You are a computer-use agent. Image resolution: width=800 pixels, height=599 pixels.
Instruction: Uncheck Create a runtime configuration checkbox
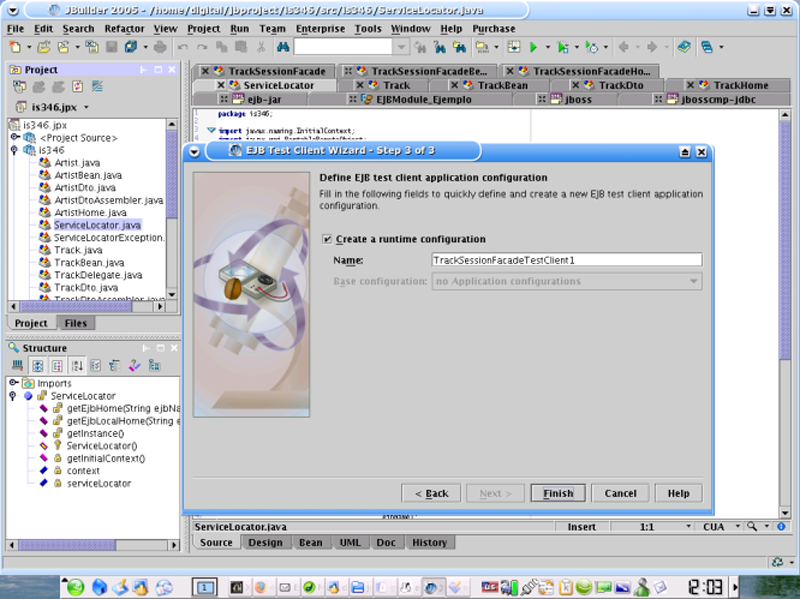click(x=328, y=239)
